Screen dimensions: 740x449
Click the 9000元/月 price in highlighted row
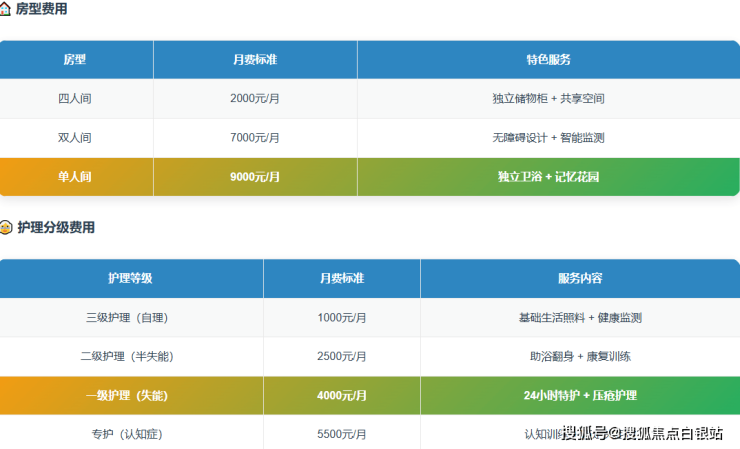[x=255, y=177]
